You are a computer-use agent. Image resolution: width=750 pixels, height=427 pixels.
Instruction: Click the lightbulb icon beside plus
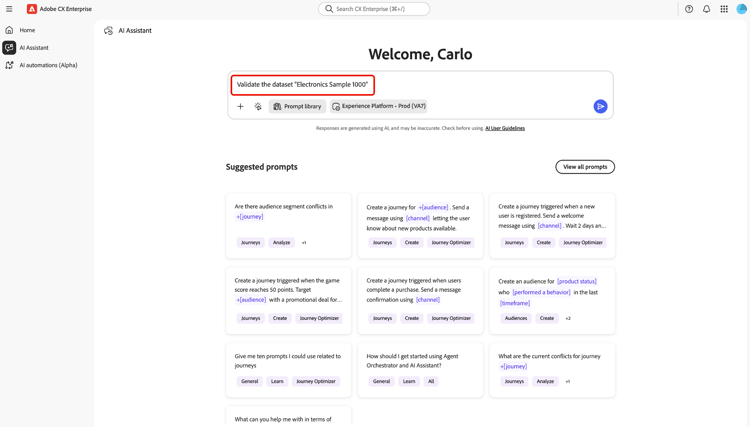tap(258, 106)
